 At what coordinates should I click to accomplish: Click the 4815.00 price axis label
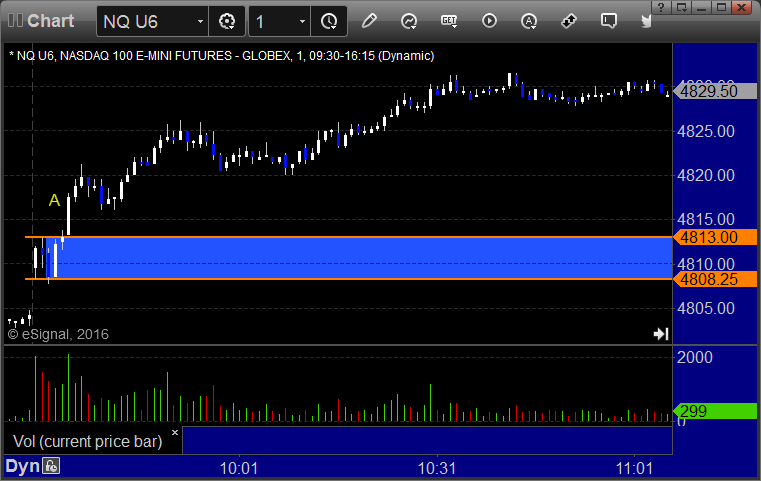click(706, 219)
